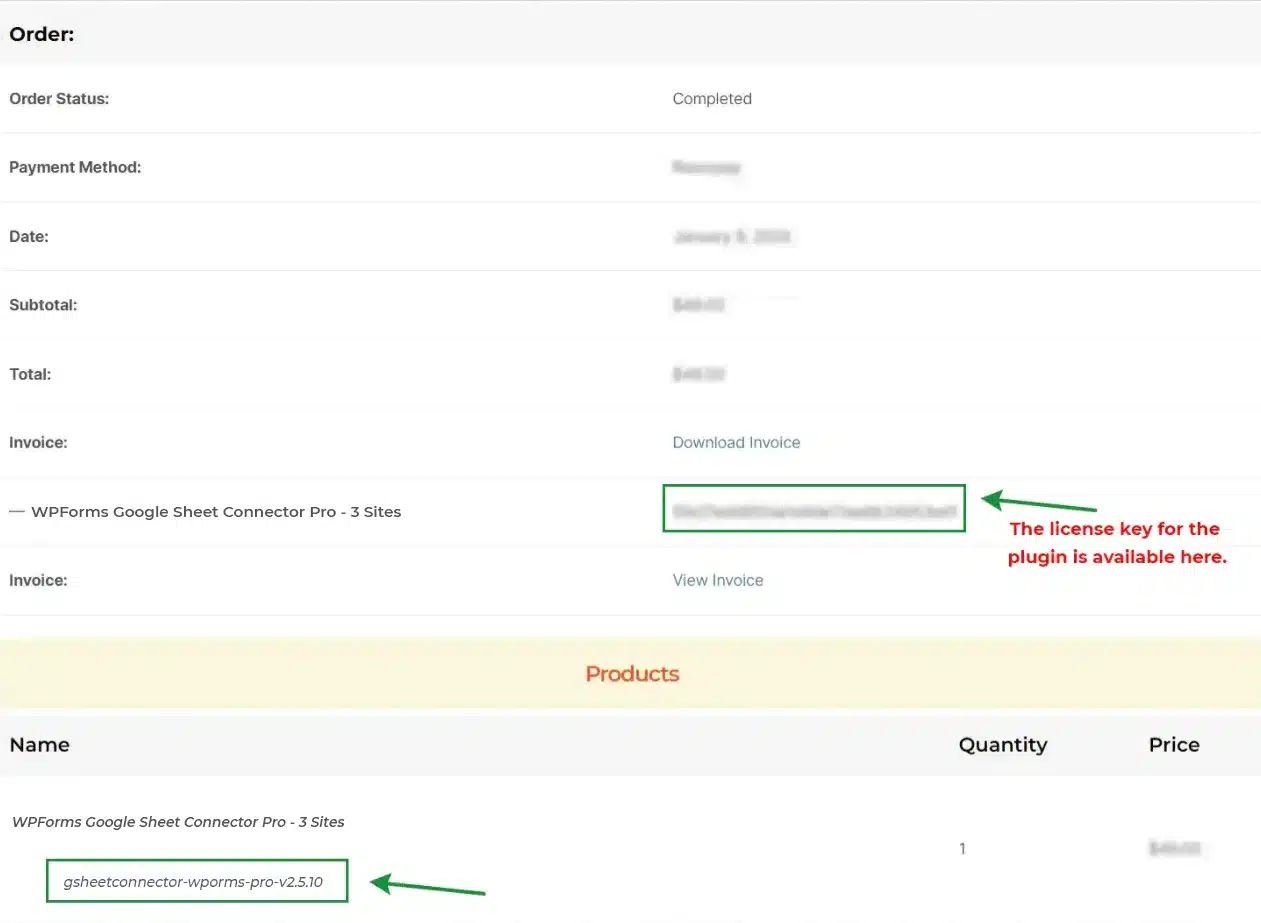Click the order Date value
Screen dimensions: 1261x923
coord(733,236)
